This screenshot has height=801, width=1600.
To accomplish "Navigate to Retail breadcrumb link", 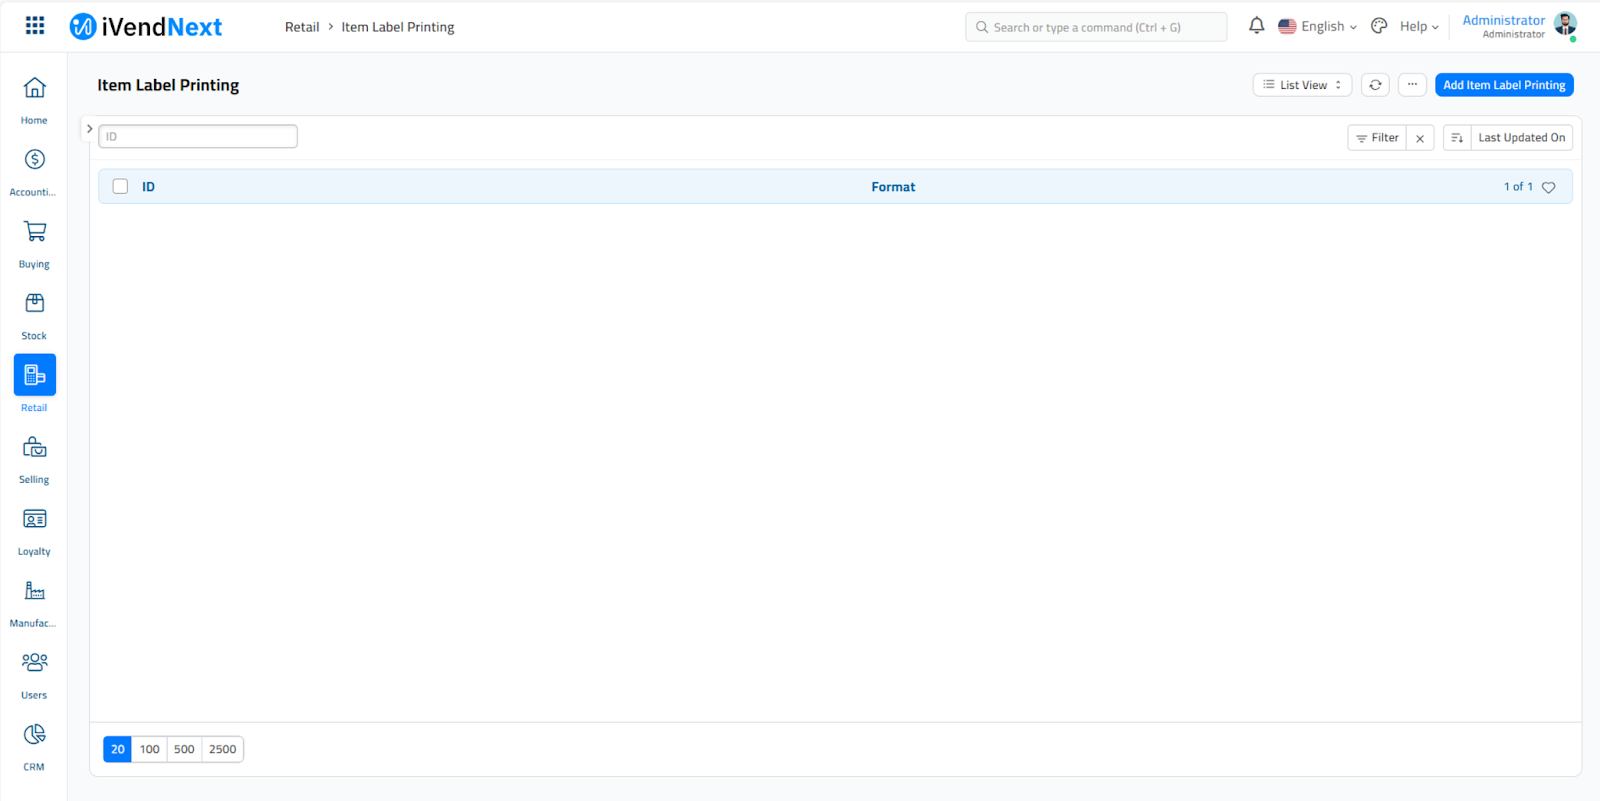I will 302,27.
